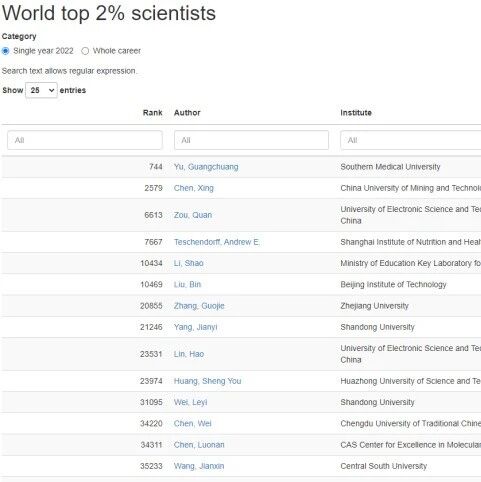The height and width of the screenshot is (482, 481).
Task: Open author link Chen, Luonan
Action: 199,445
